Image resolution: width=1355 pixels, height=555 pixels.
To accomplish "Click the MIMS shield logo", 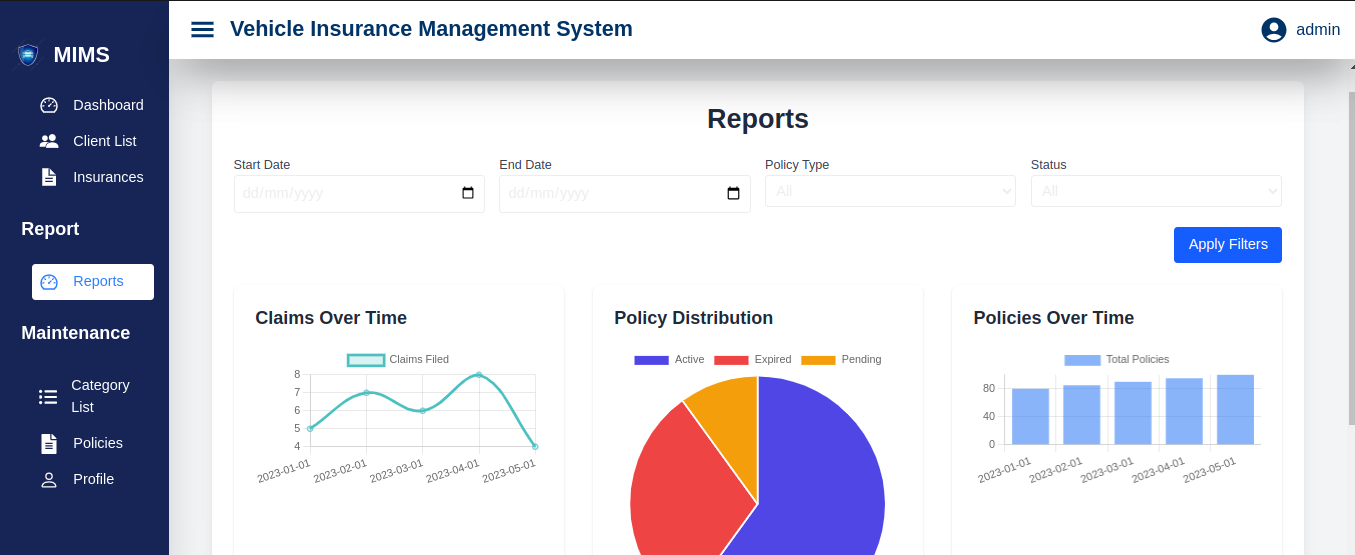I will [x=28, y=55].
